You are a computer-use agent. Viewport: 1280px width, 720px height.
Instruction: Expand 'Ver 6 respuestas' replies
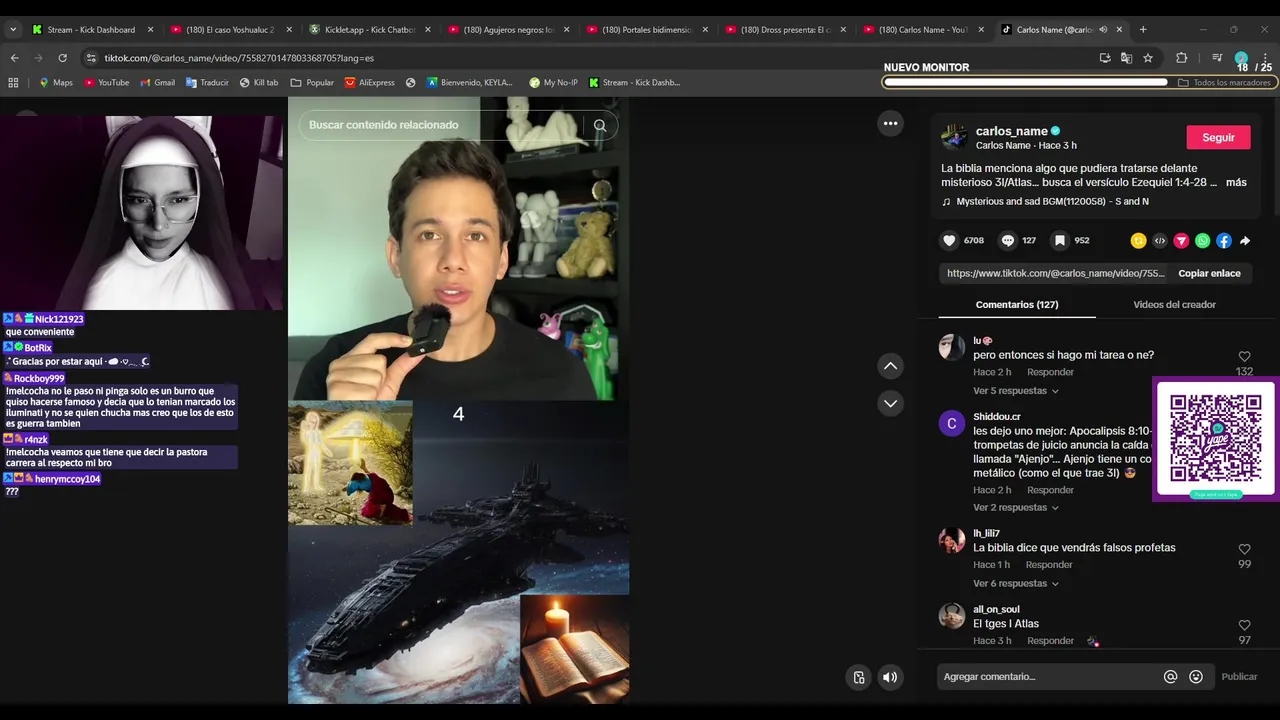(x=1015, y=584)
